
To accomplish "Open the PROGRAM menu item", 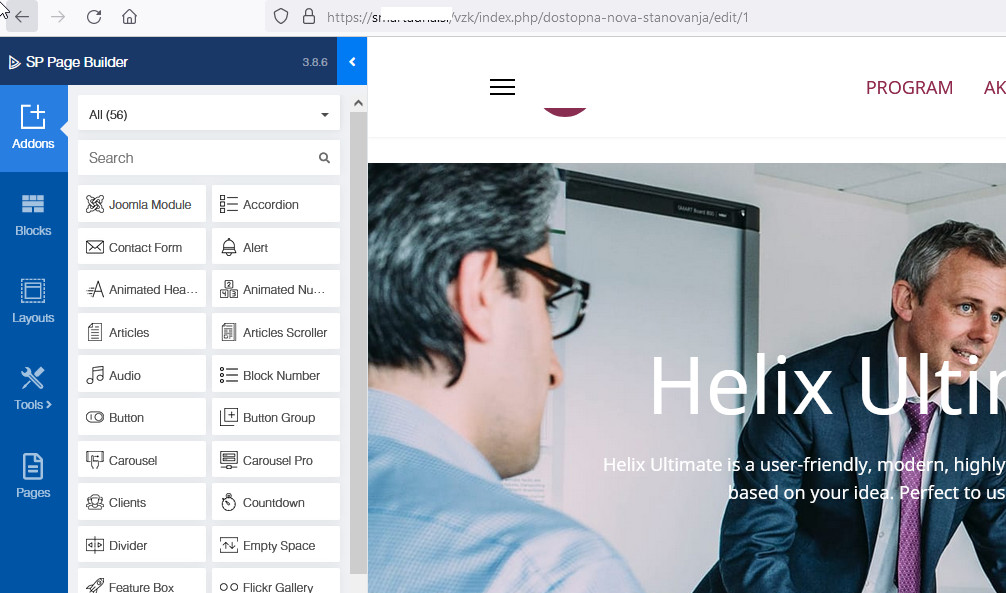I will coord(909,88).
